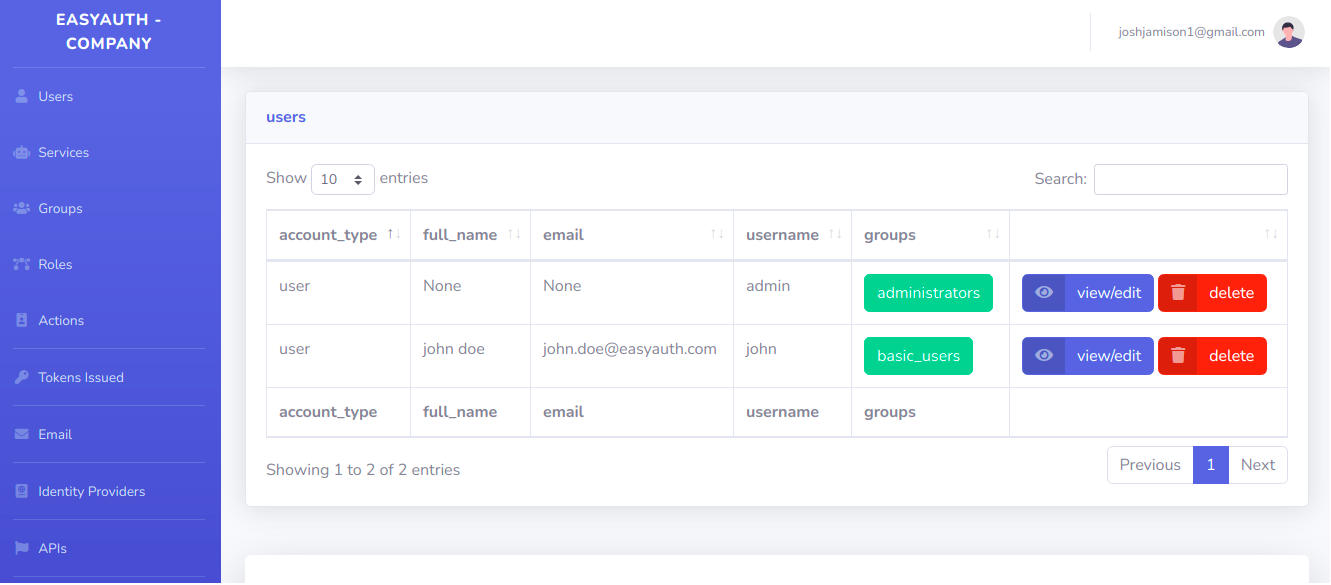Viewport: 1331px width, 585px height.
Task: Click the trash icon in john row
Action: coord(1178,356)
